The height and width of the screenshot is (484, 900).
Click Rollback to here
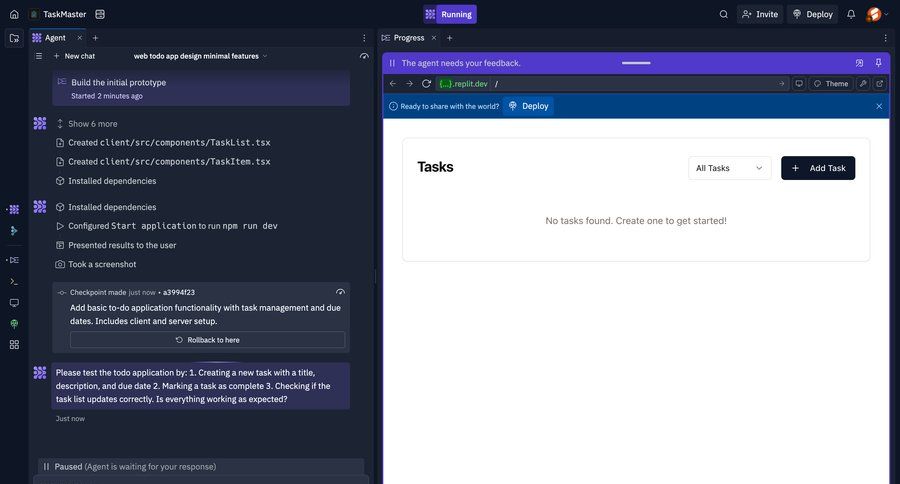[x=207, y=340]
